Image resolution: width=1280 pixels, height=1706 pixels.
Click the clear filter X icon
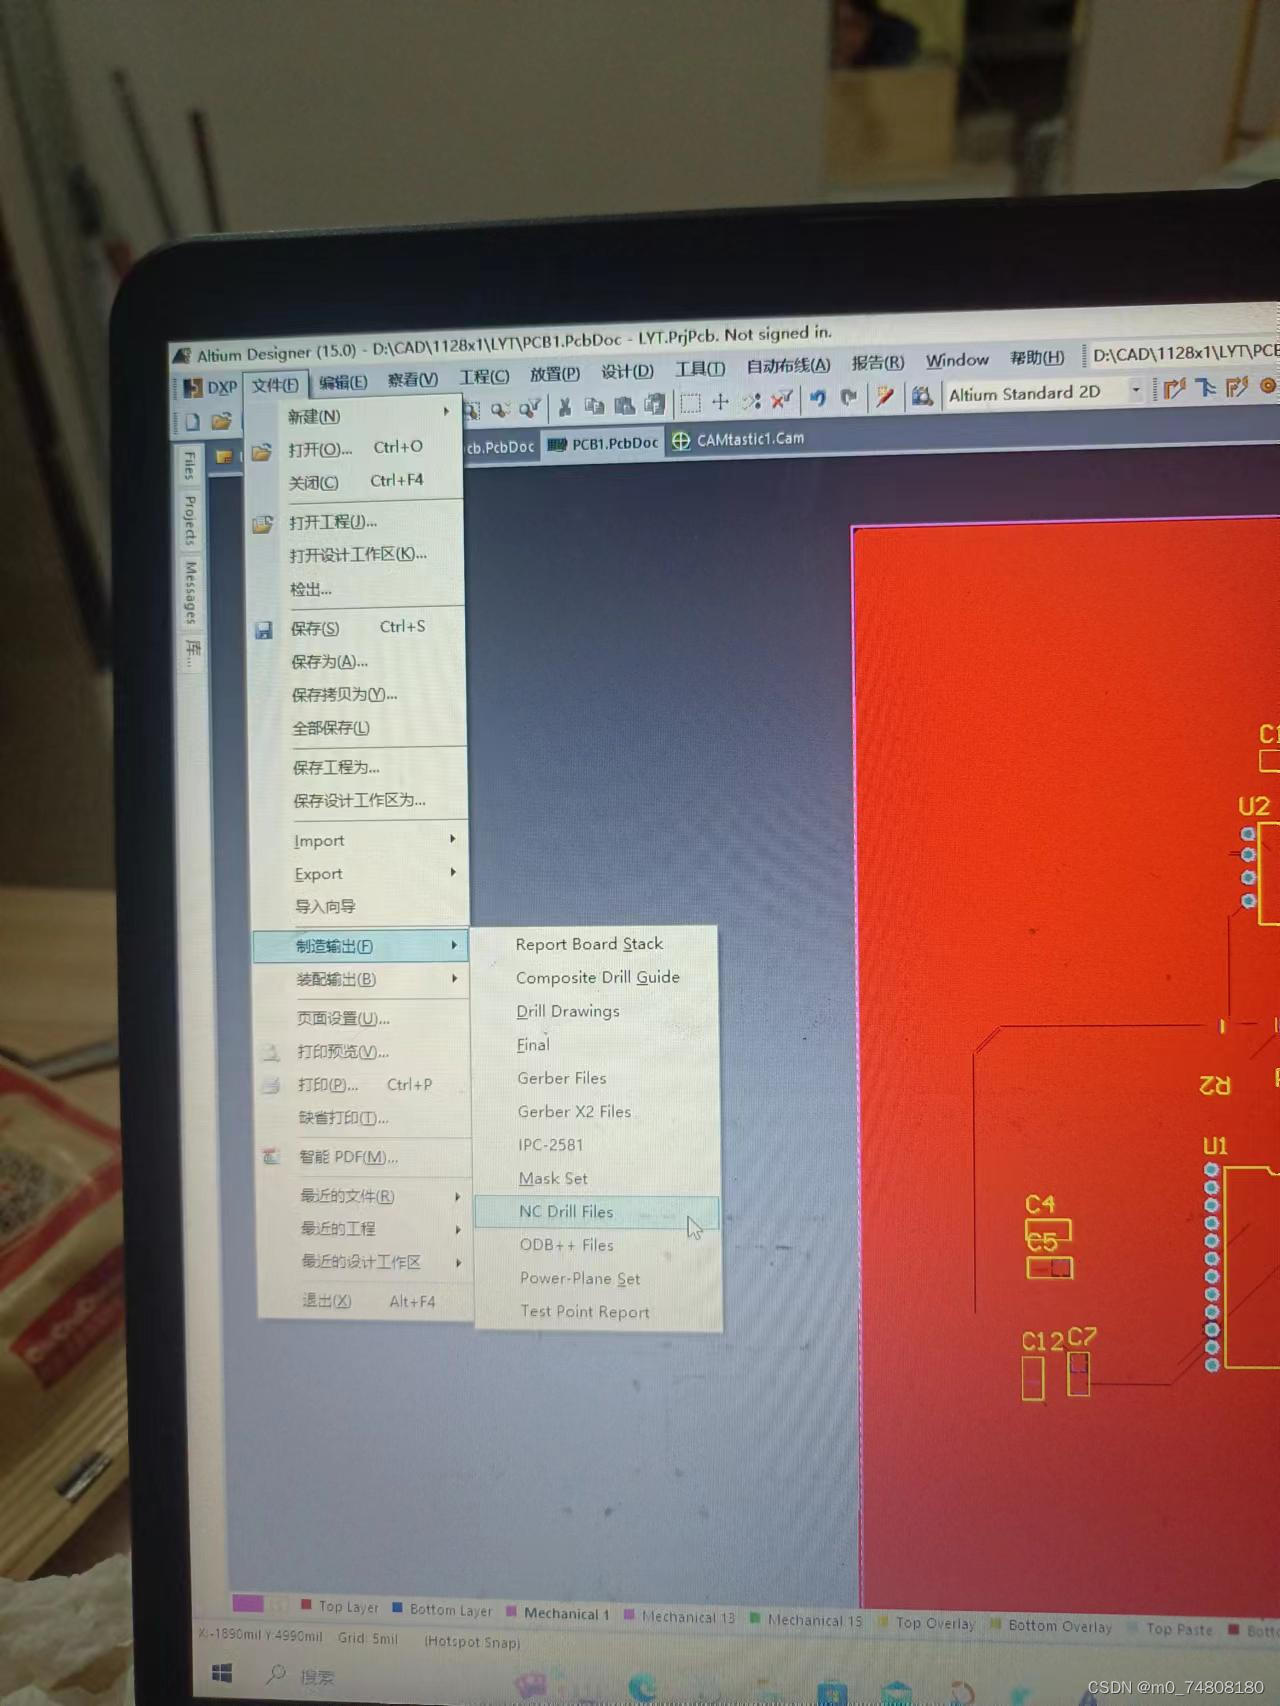pyautogui.click(x=782, y=400)
